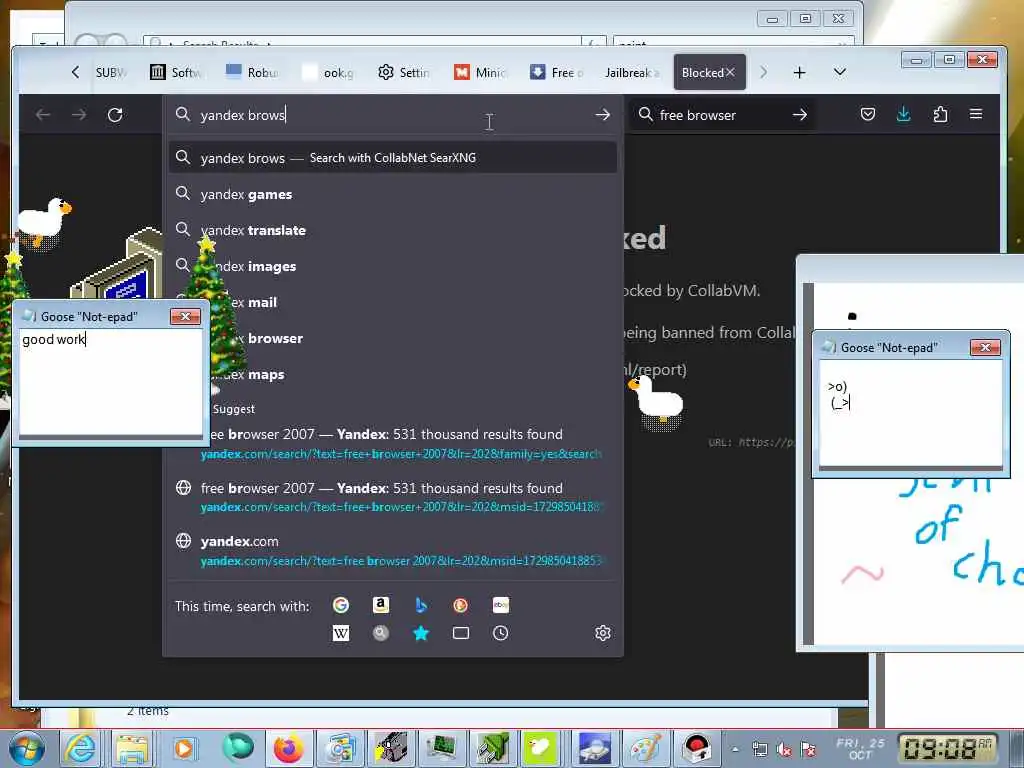Switch to the Free tab
Image resolution: width=1024 pixels, height=768 pixels.
[x=556, y=72]
